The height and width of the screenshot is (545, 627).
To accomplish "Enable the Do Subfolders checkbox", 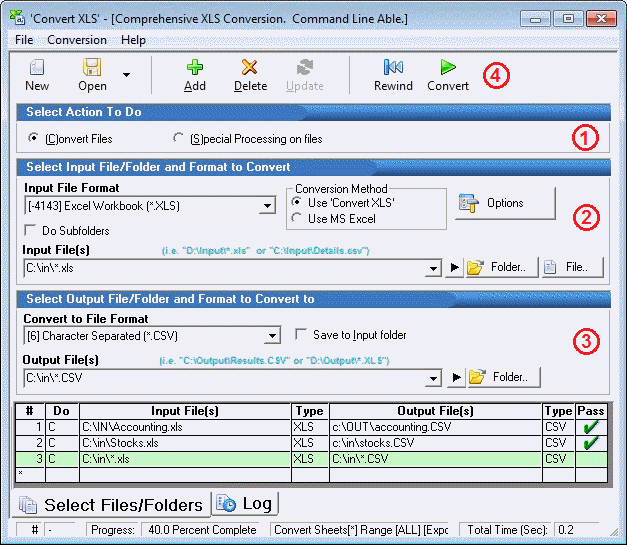I will pyautogui.click(x=32, y=231).
